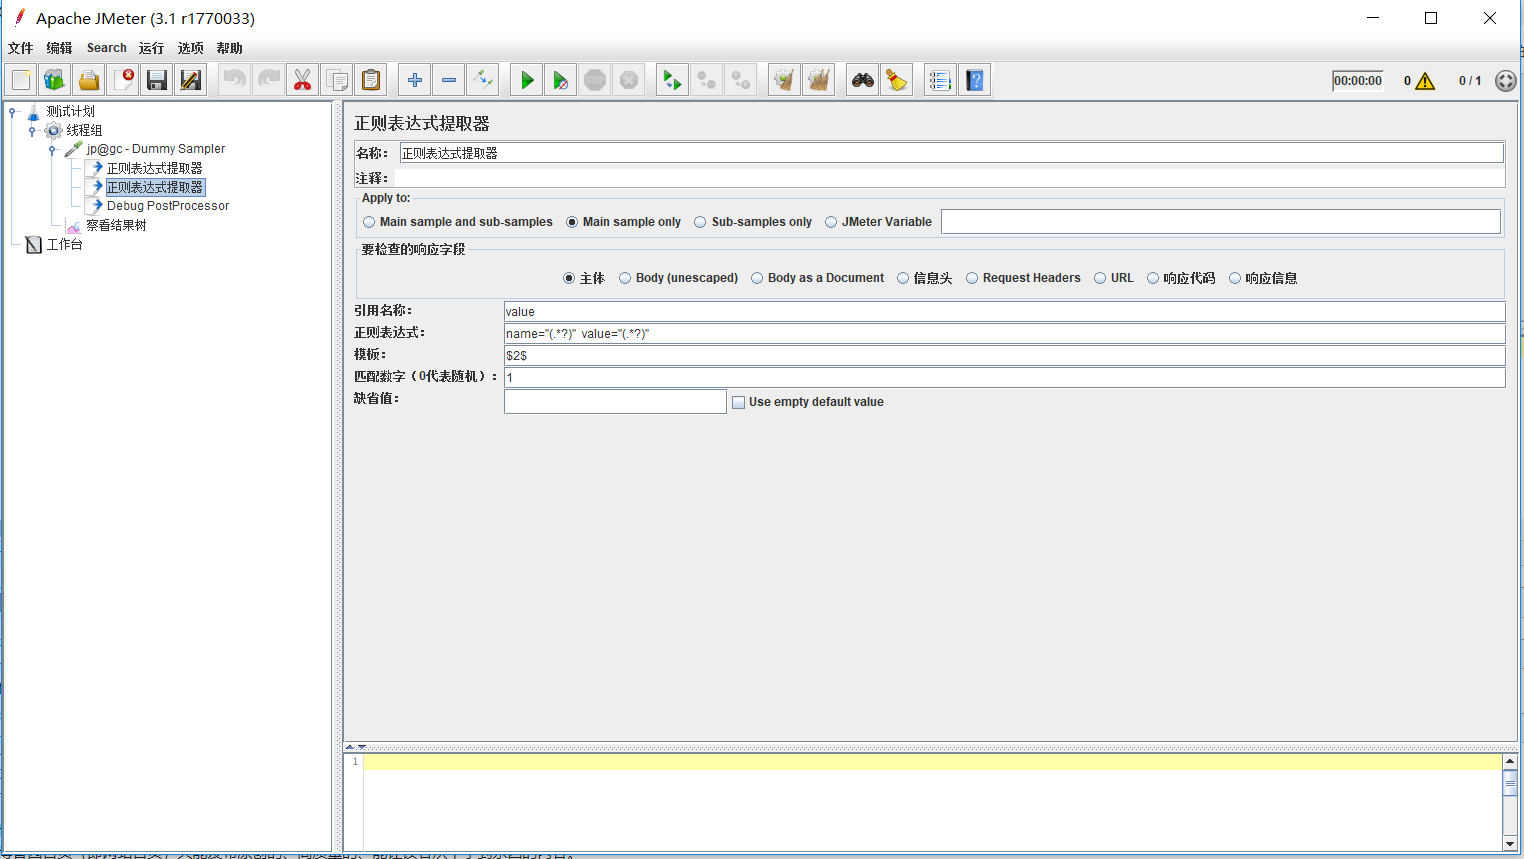Stop the running test
The height and width of the screenshot is (859, 1524).
595,80
